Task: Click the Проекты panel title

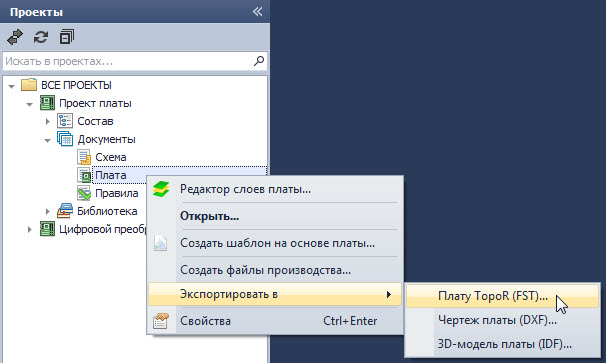Action: pos(36,12)
